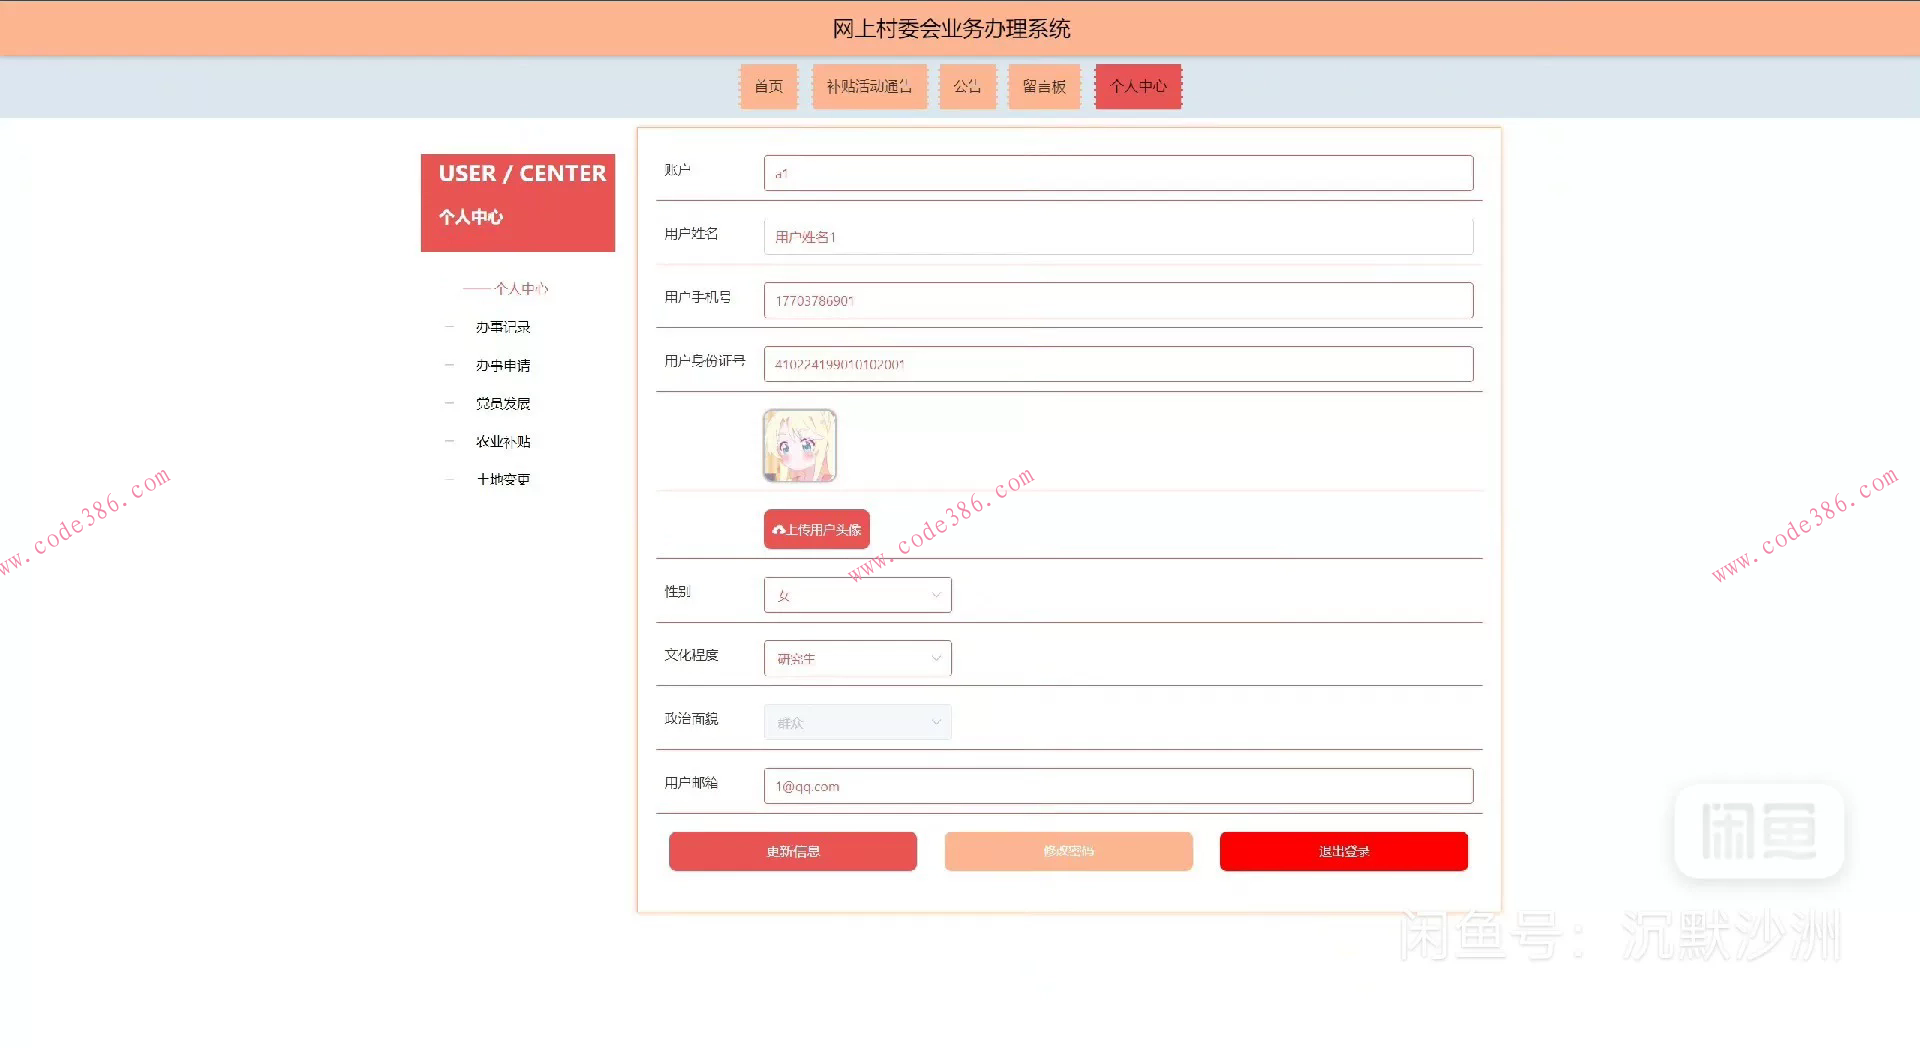Click the 更新信息 update button
This screenshot has height=1048, width=1920.
point(792,851)
